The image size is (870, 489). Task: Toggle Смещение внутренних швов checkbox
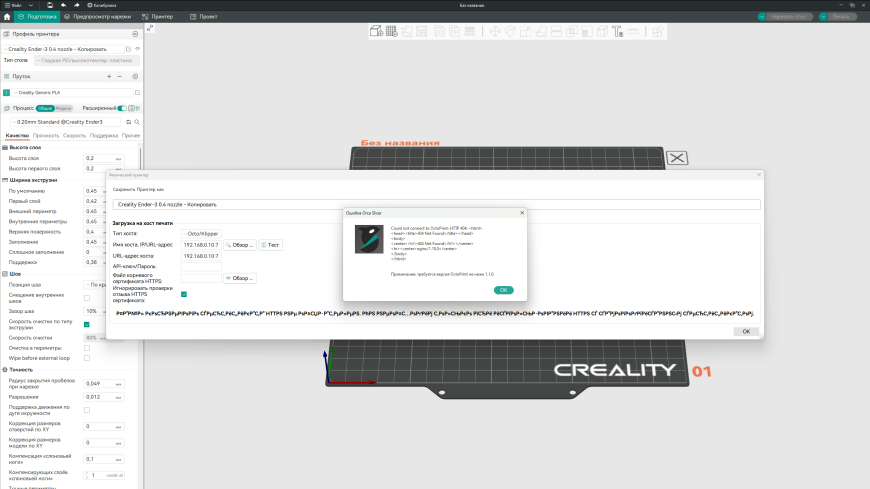point(87,298)
